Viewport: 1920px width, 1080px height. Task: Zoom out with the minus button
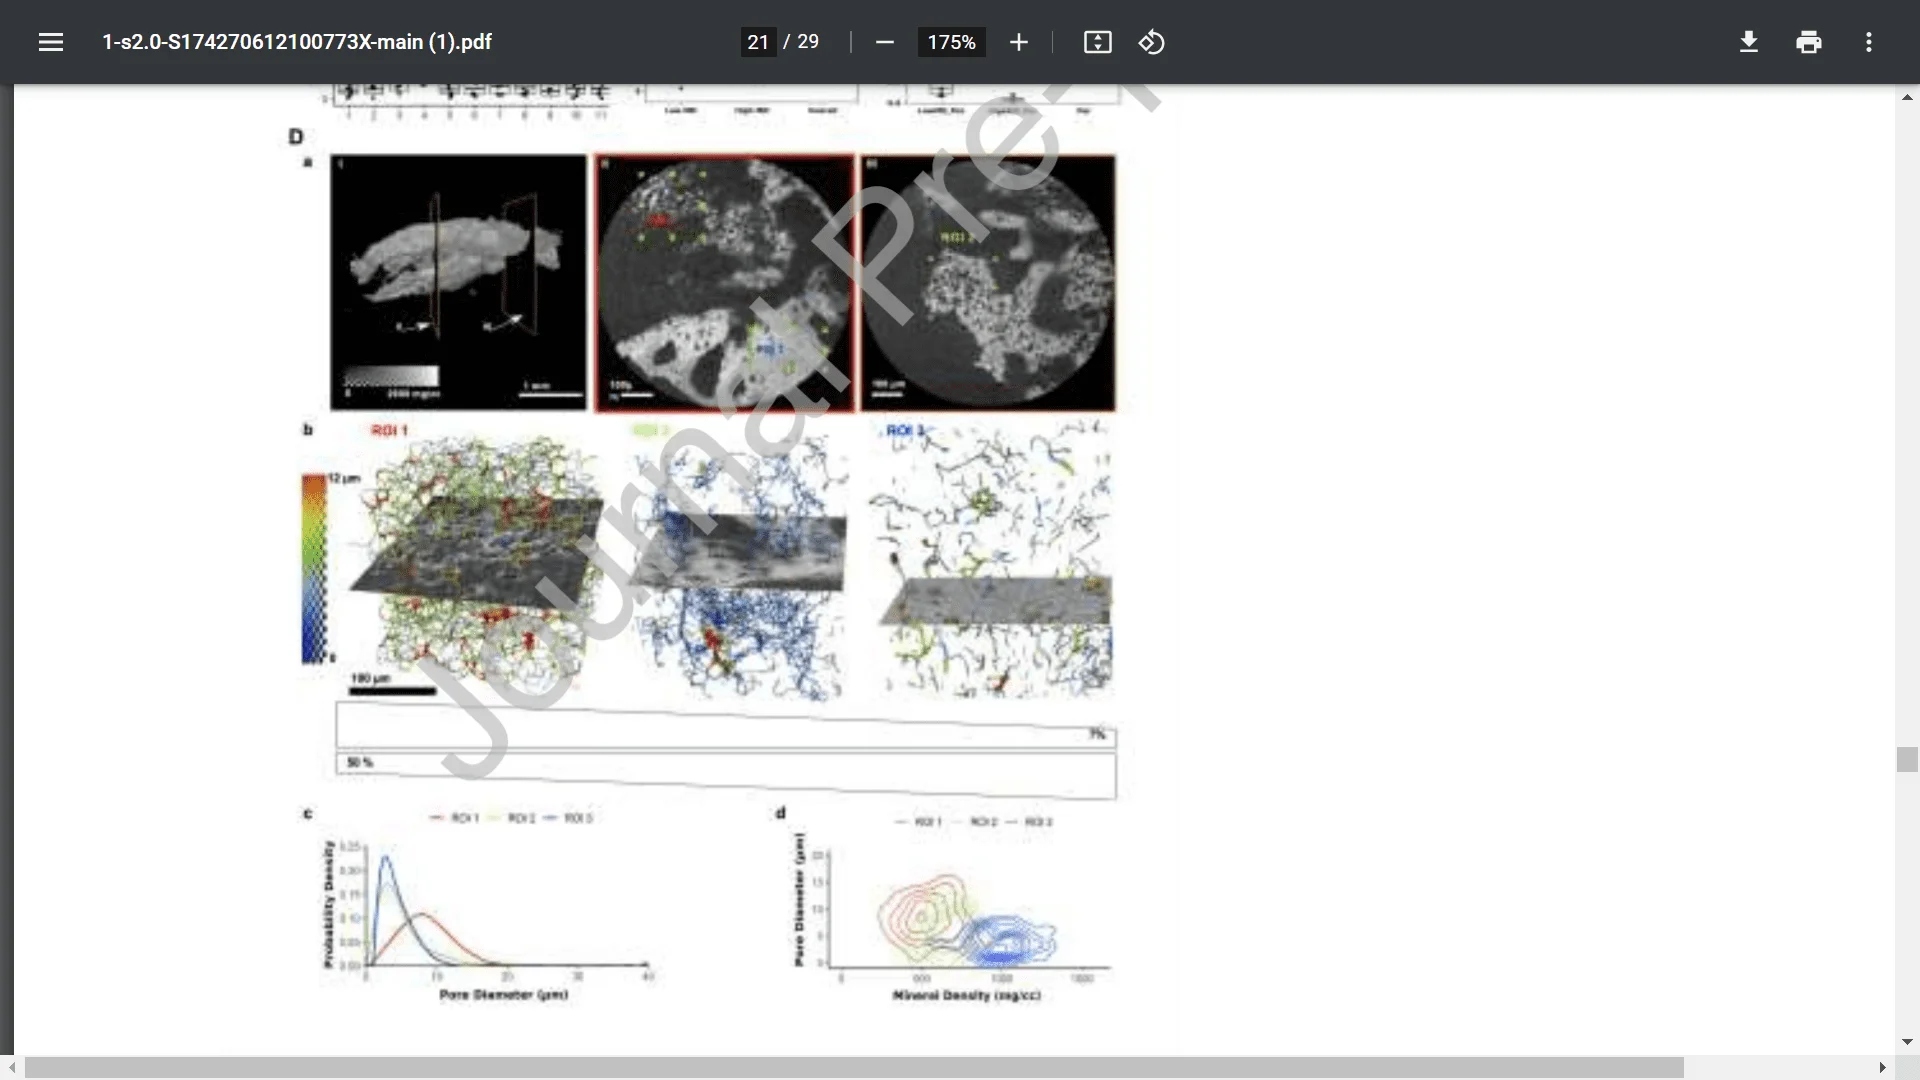884,42
